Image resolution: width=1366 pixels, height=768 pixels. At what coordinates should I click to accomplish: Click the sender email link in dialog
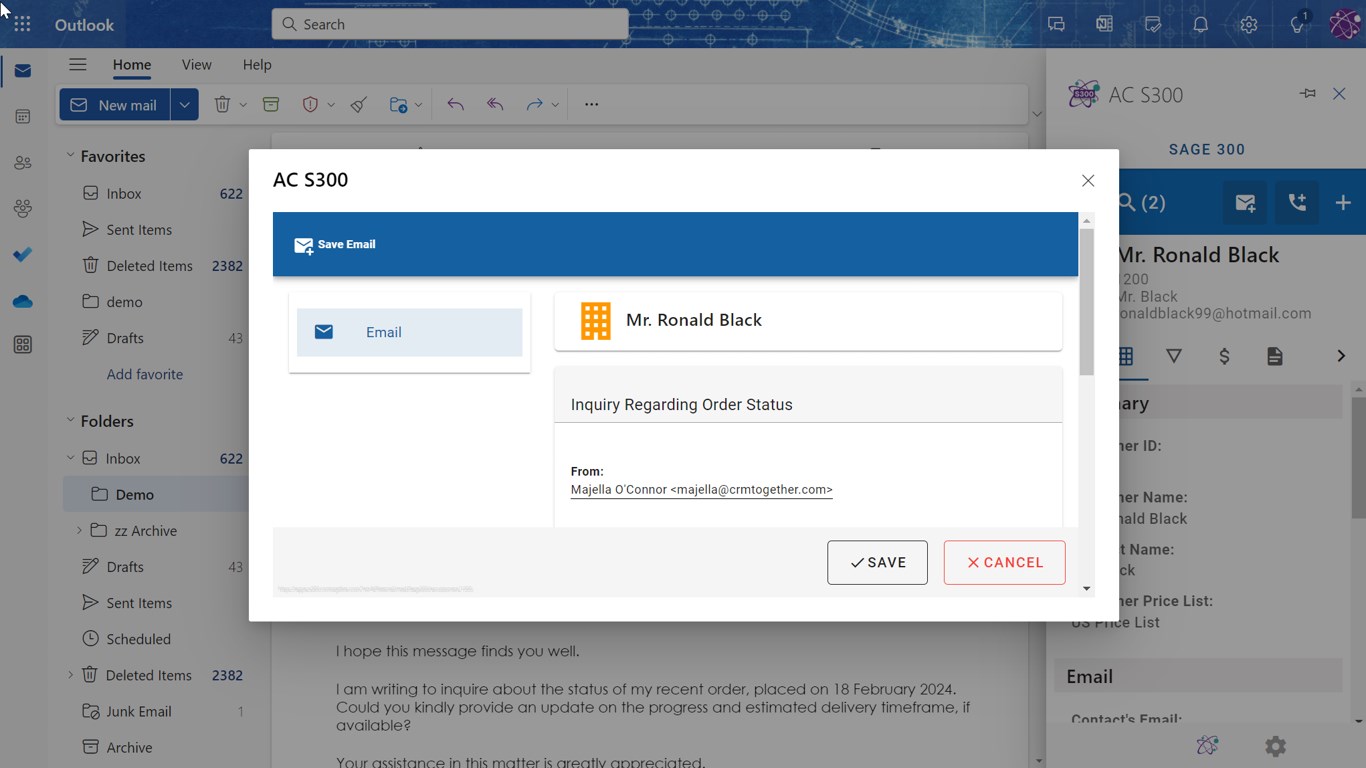tap(701, 489)
